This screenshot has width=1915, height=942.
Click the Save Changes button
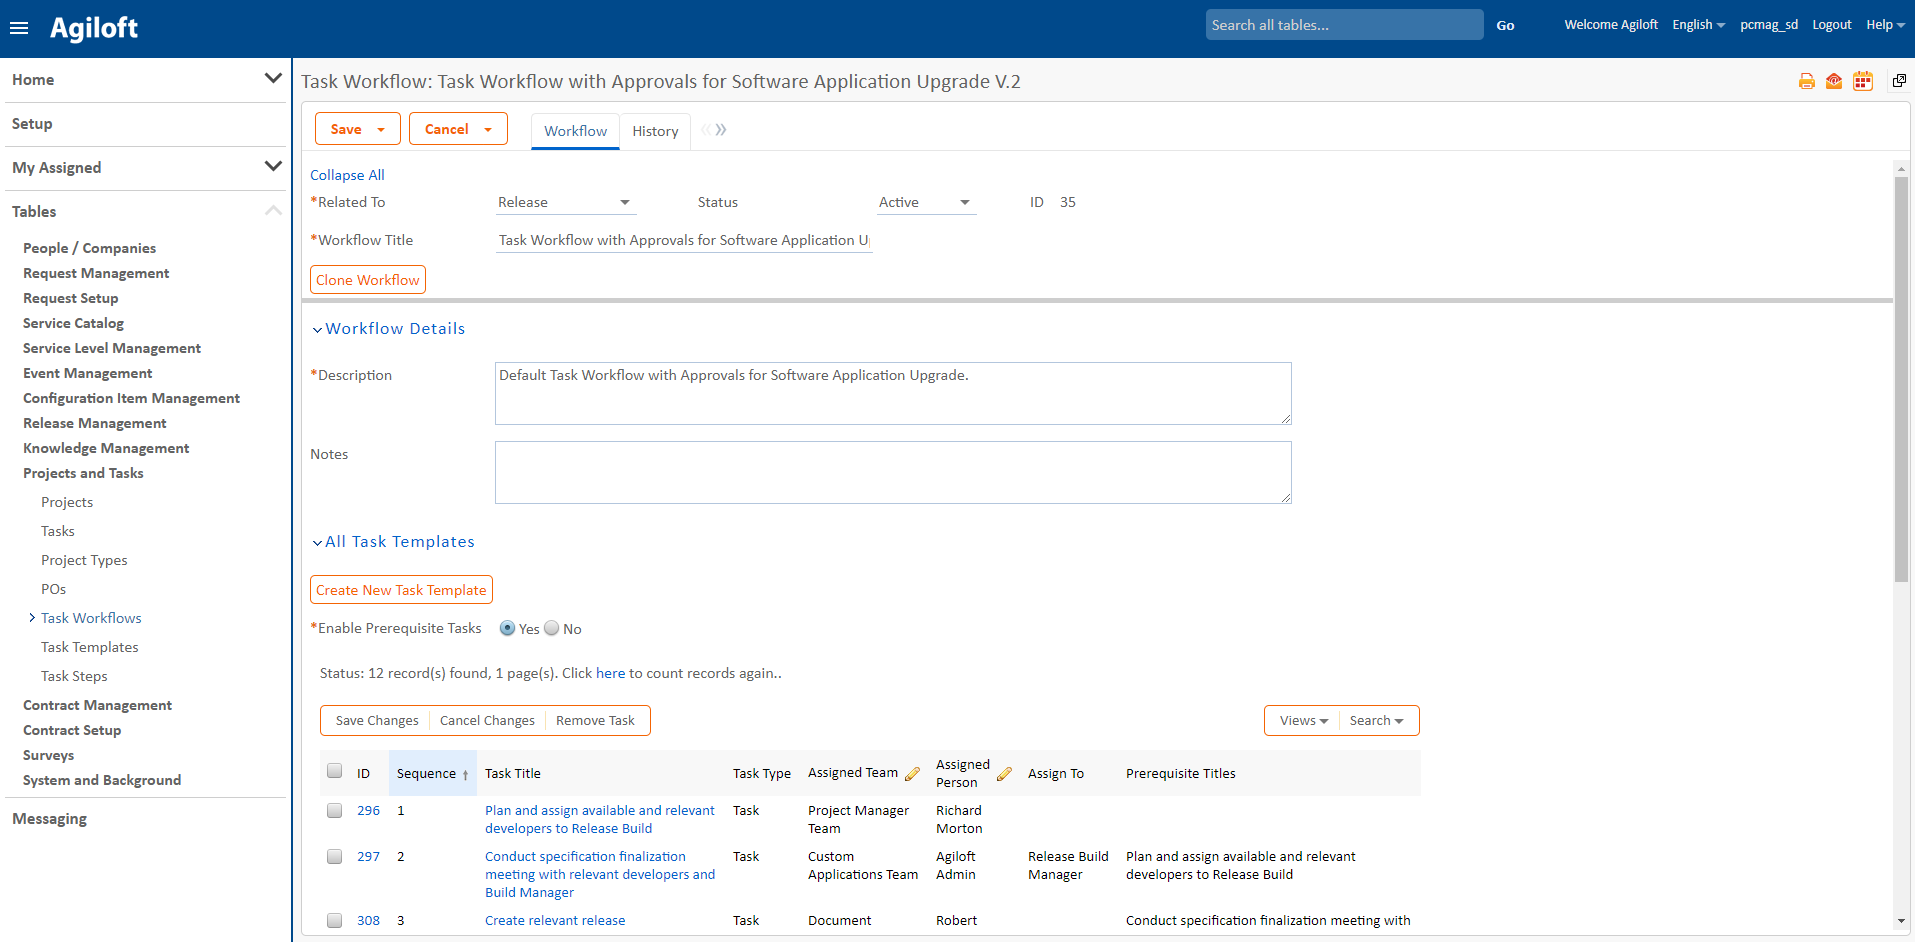coord(377,721)
